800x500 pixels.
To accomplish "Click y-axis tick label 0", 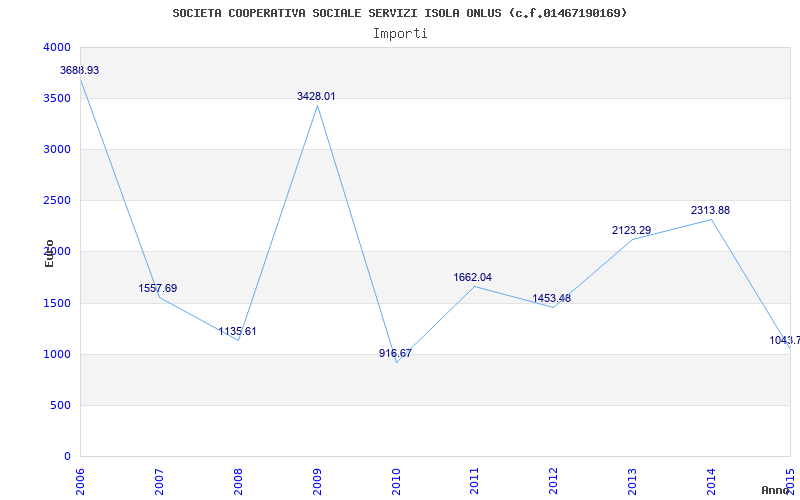I will pyautogui.click(x=67, y=456).
